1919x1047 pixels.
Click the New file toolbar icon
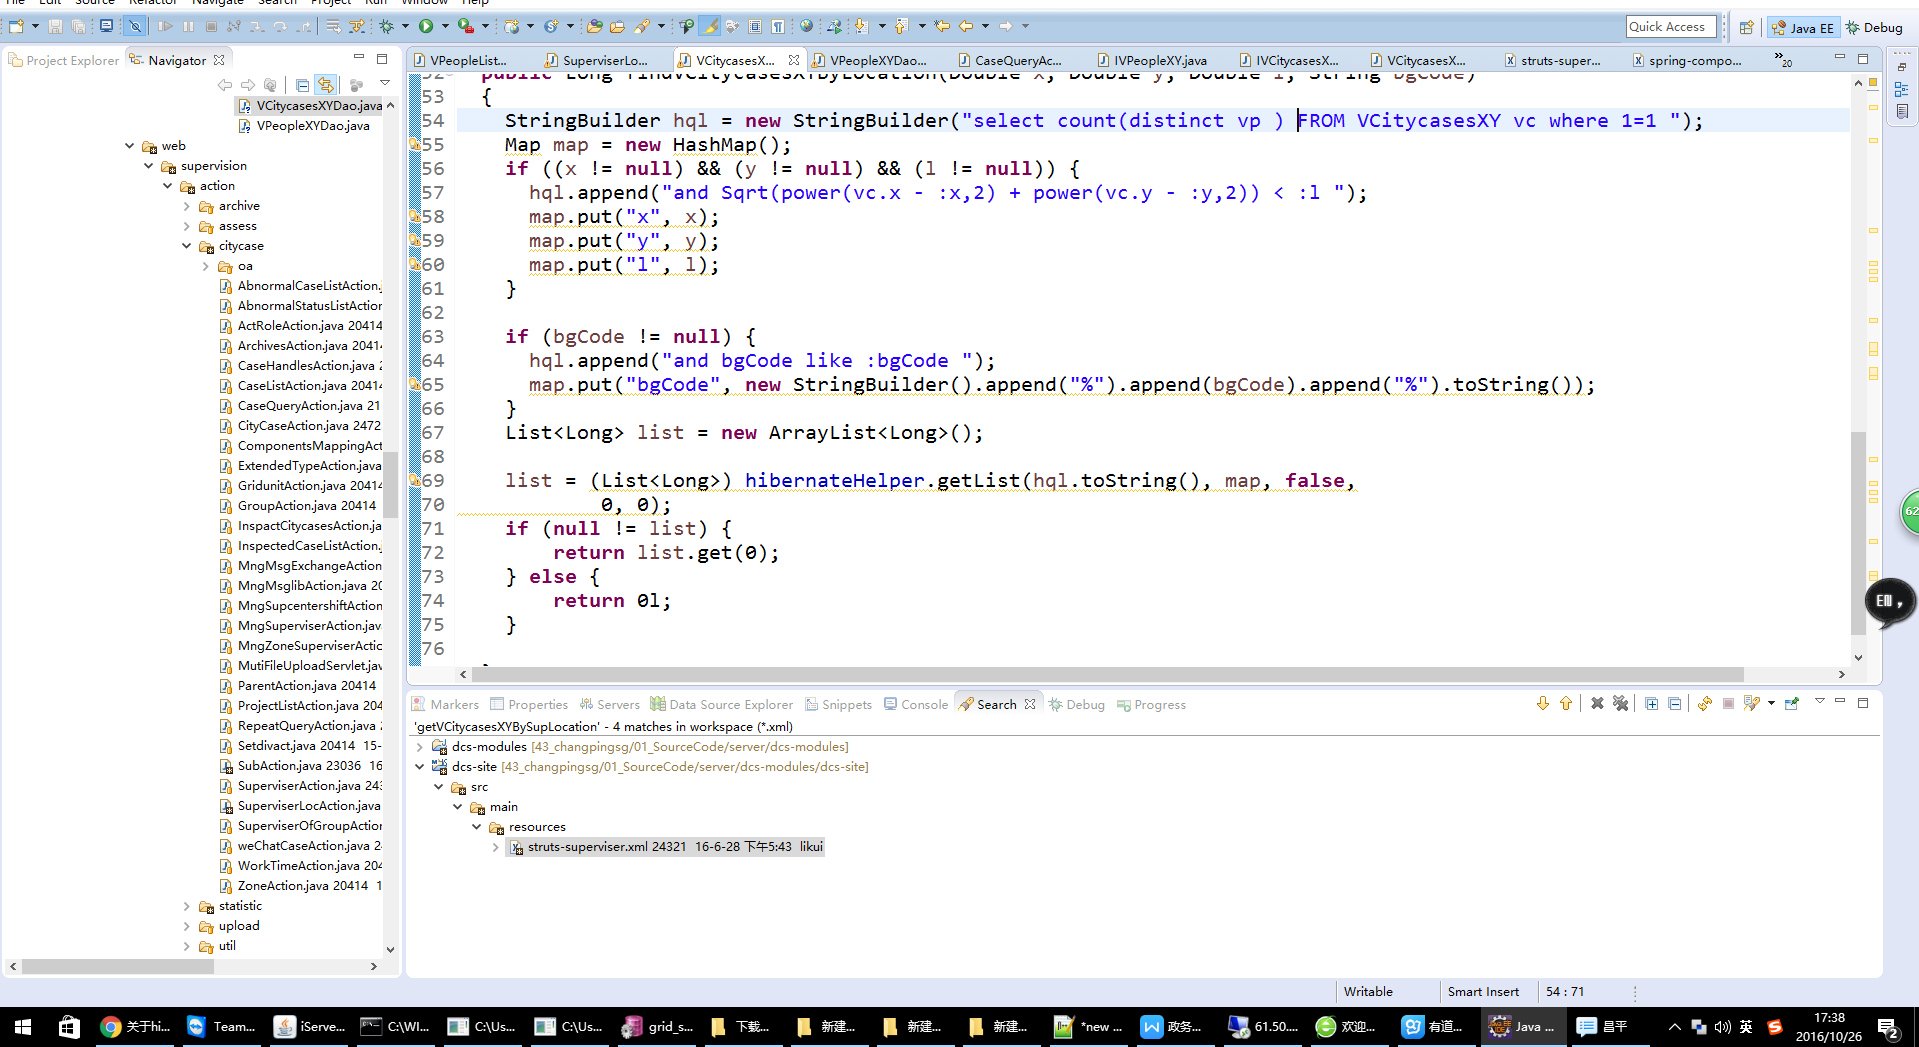pyautogui.click(x=16, y=26)
